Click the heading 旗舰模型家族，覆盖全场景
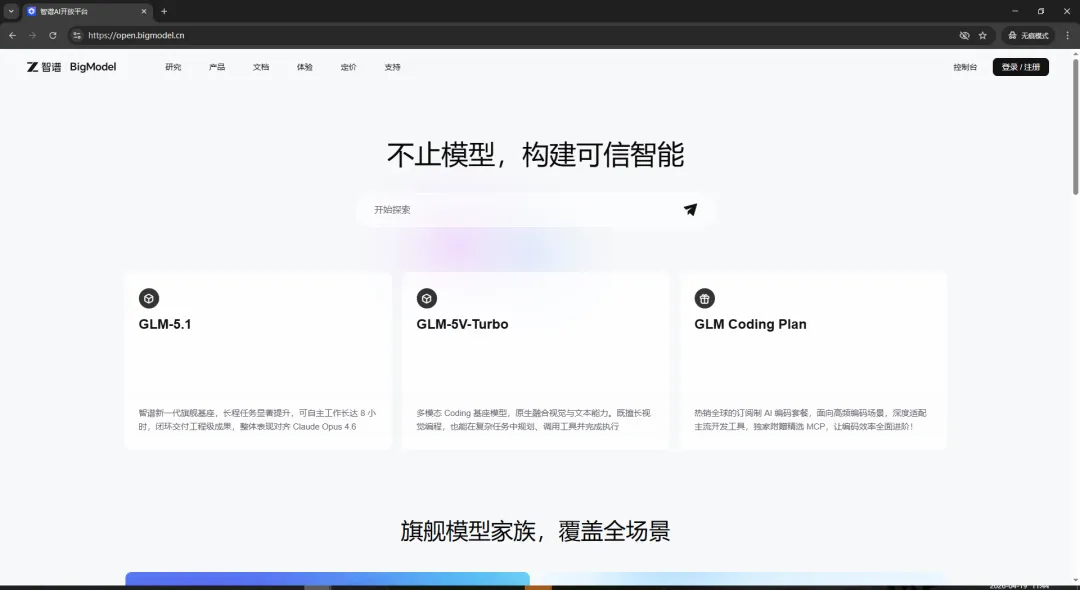 (535, 531)
